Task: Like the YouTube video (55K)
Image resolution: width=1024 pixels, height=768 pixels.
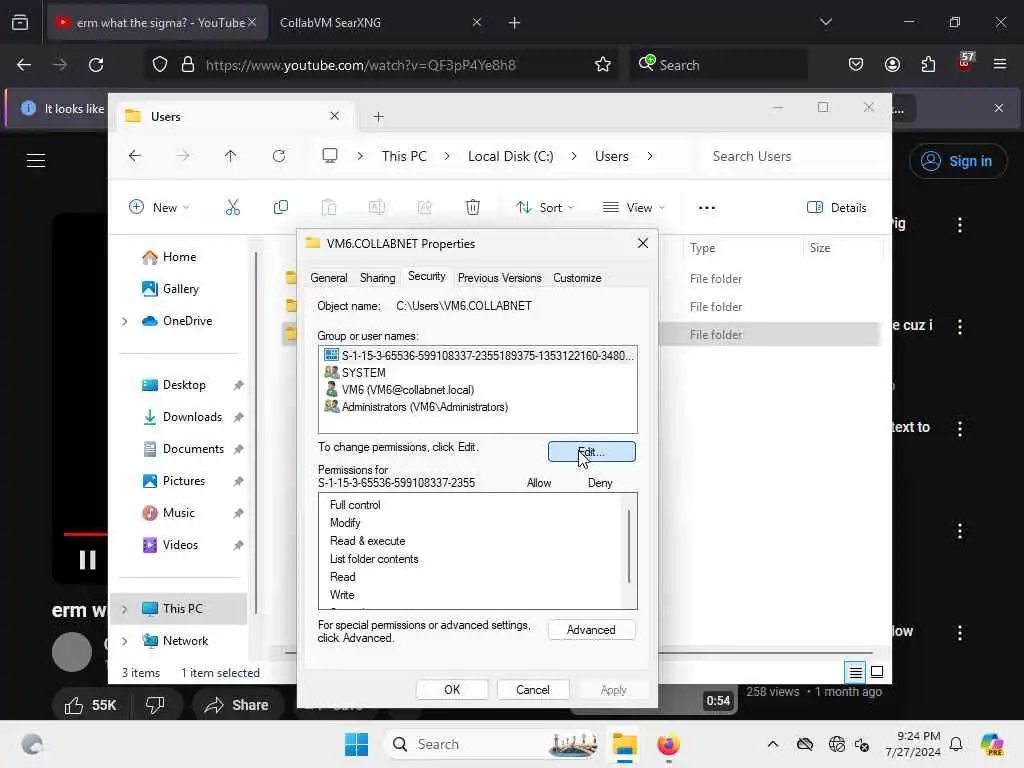Action: [91, 705]
